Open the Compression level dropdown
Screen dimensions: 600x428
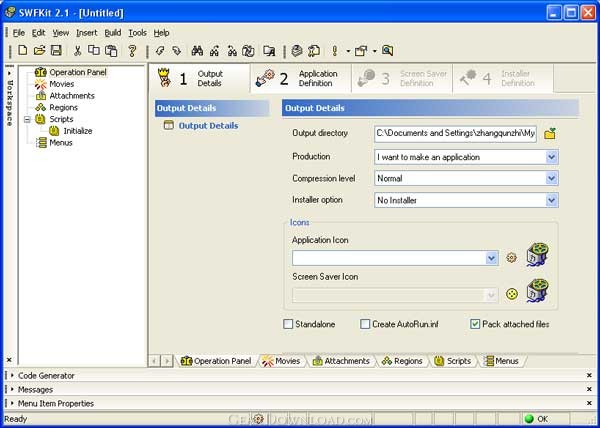551,178
